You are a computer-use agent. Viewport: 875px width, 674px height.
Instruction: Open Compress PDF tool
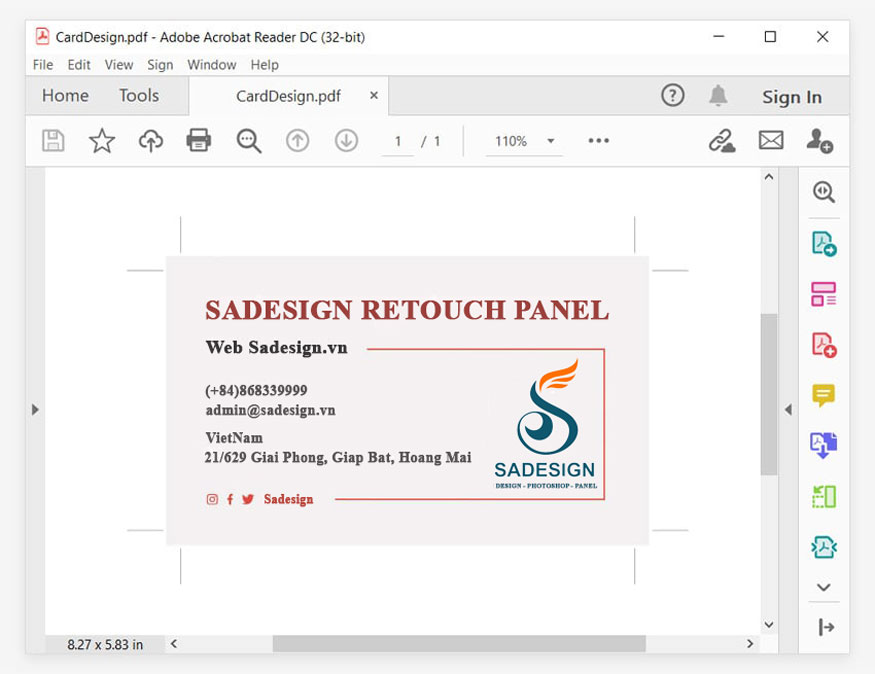(x=824, y=547)
